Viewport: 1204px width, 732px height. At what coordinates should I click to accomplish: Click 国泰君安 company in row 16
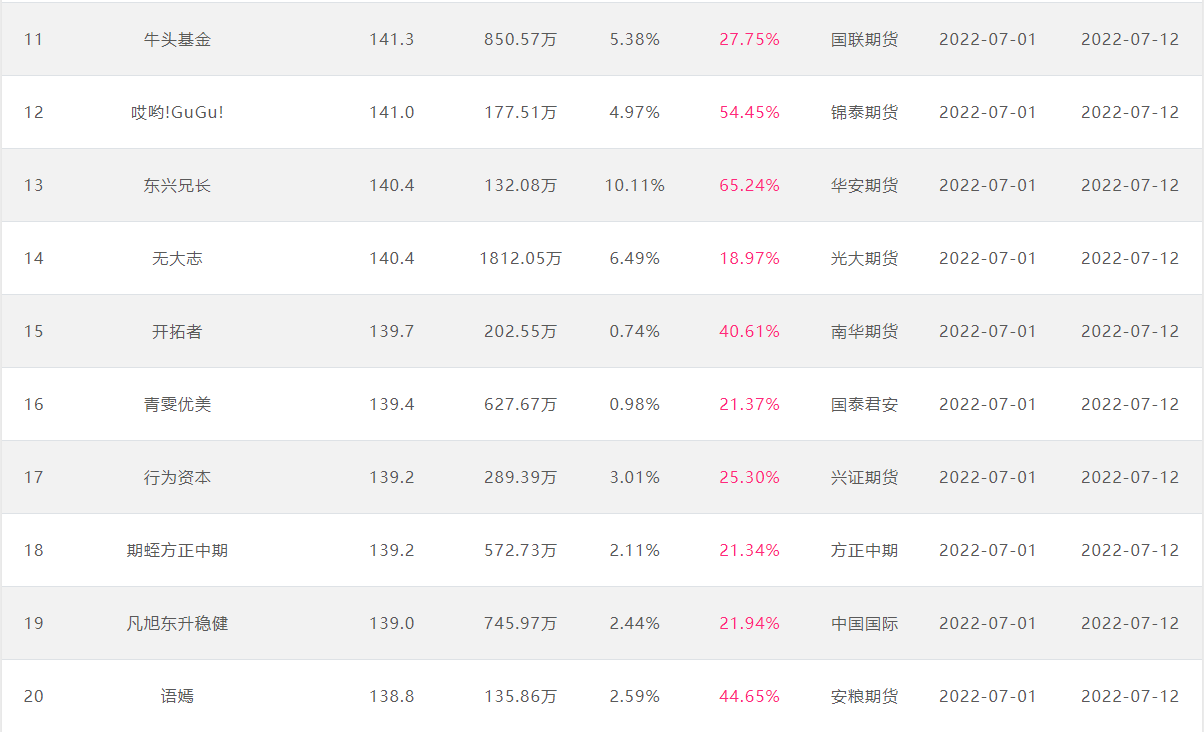pyautogui.click(x=864, y=405)
